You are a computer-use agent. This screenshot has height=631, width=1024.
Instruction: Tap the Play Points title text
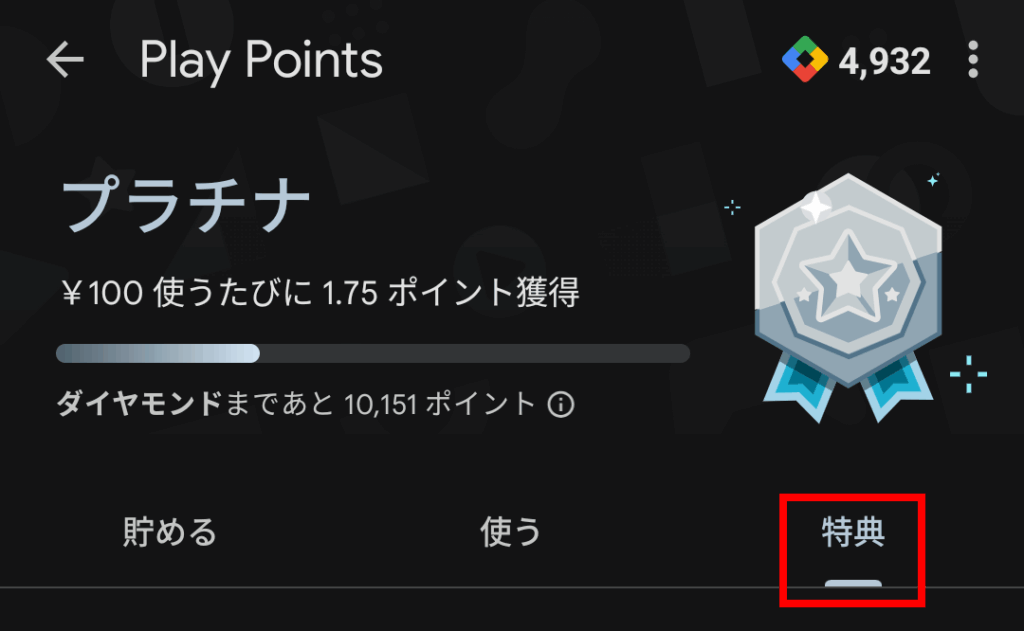(261, 61)
